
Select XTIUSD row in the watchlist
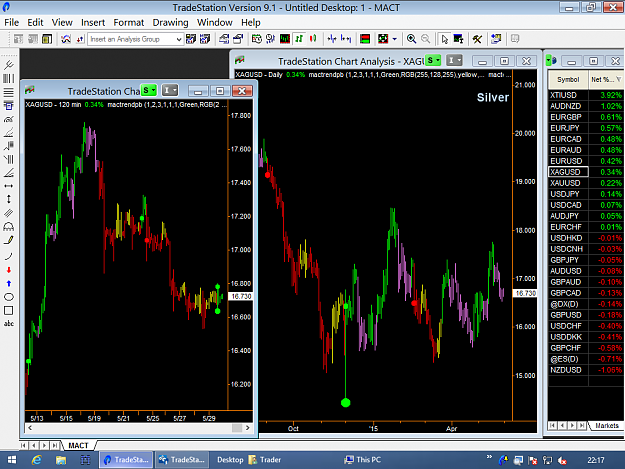pyautogui.click(x=586, y=95)
